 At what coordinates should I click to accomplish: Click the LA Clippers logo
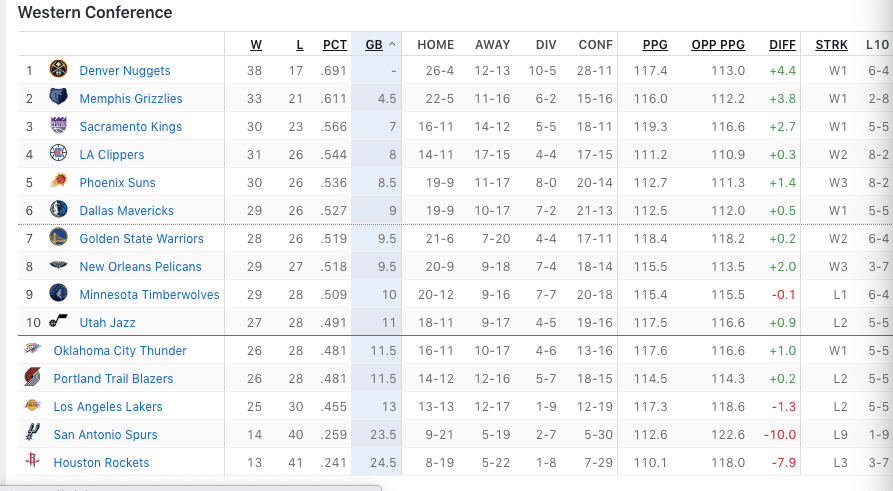[x=59, y=153]
